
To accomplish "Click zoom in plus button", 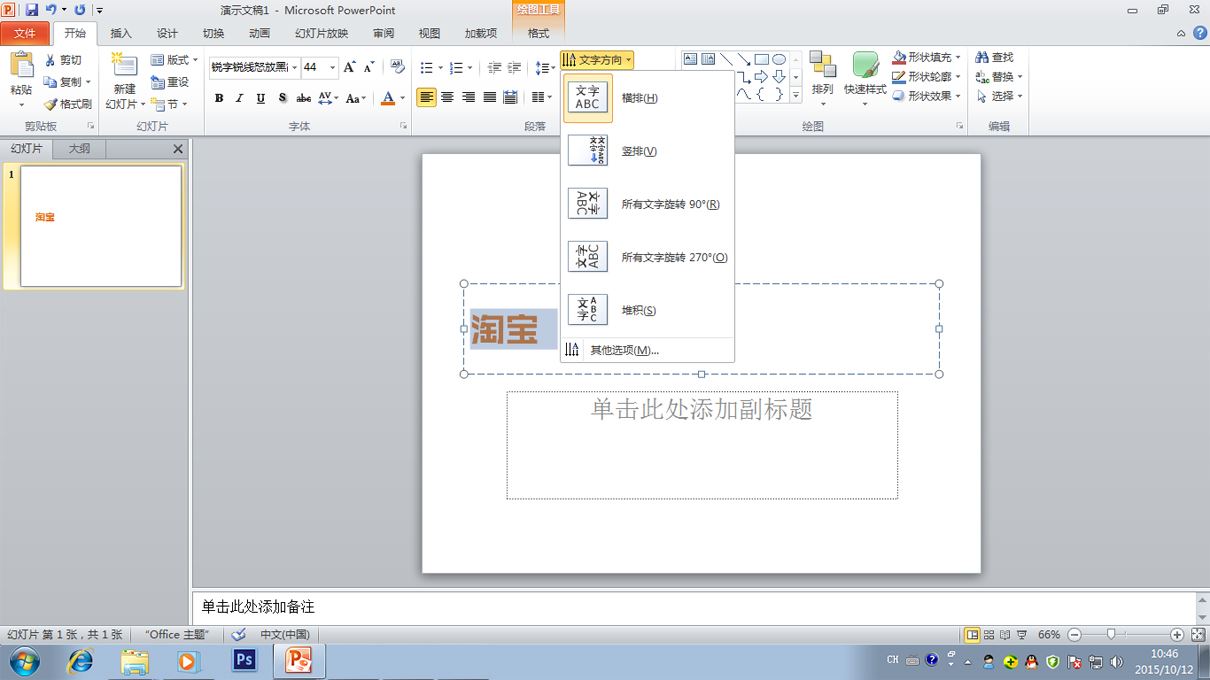I will click(x=1177, y=634).
